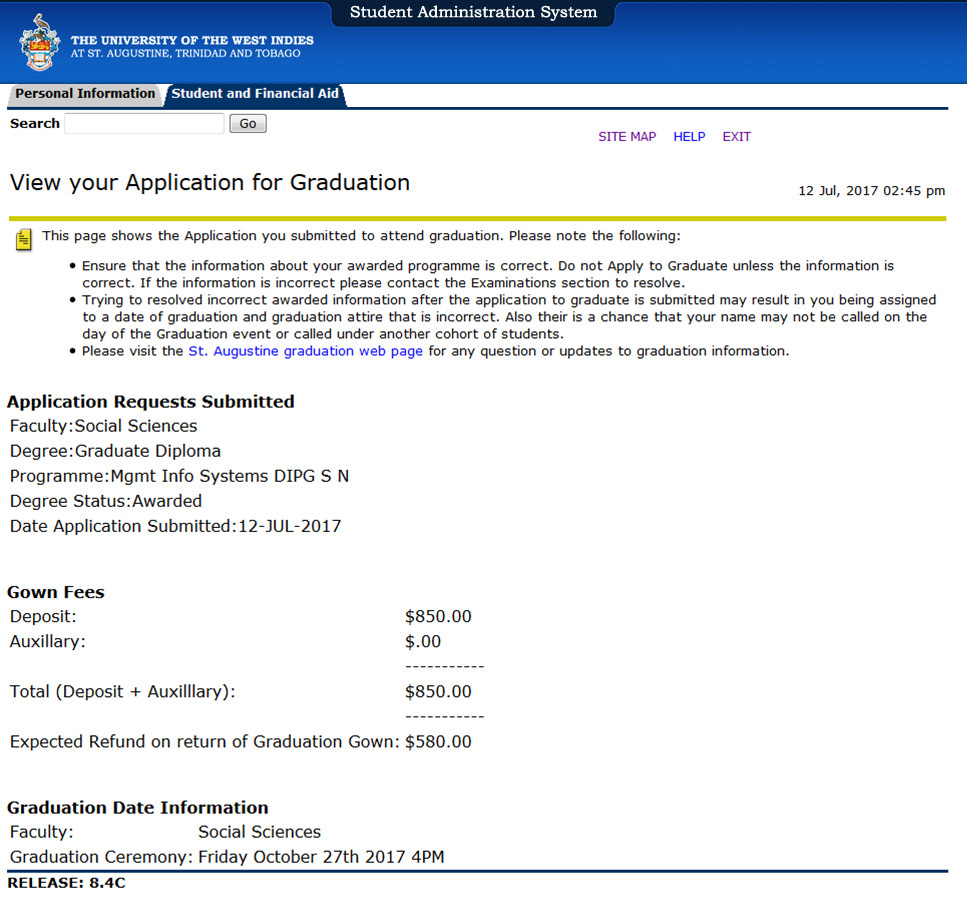Click the 'Search' label
This screenshot has height=903, width=967.
point(35,123)
